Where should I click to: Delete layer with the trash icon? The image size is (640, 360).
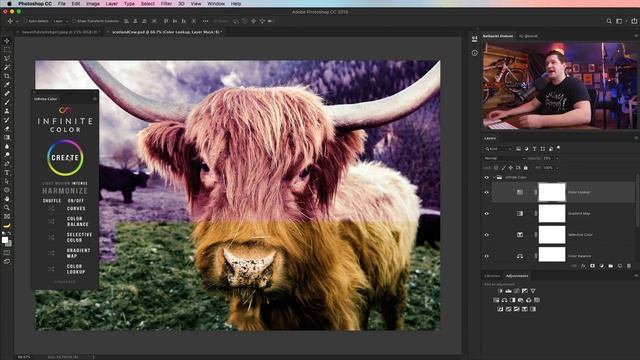click(x=629, y=266)
